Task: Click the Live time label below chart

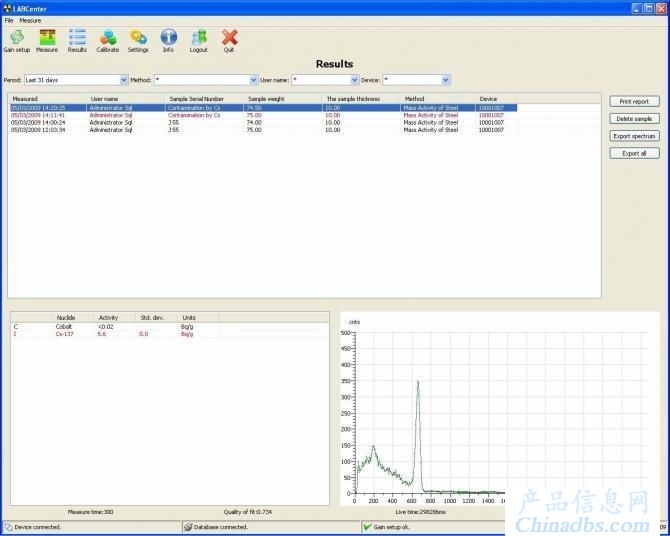Action: coord(420,512)
